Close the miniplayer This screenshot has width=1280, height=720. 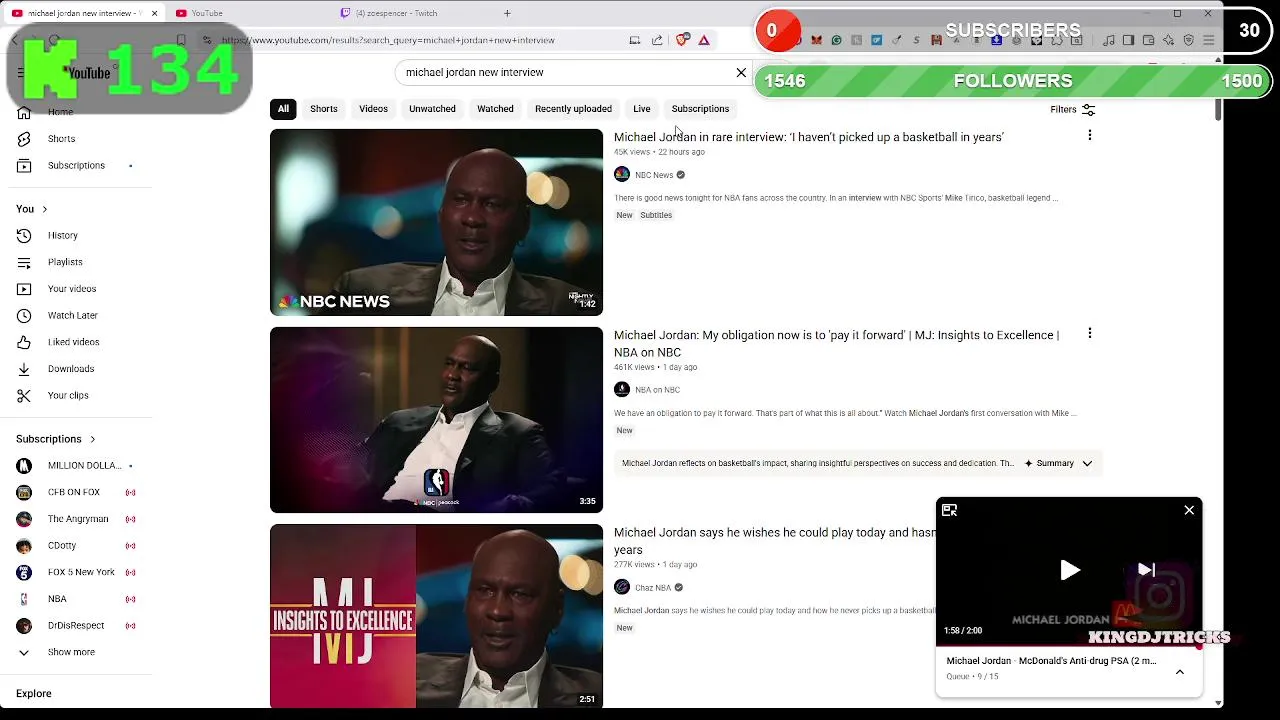click(x=1189, y=510)
